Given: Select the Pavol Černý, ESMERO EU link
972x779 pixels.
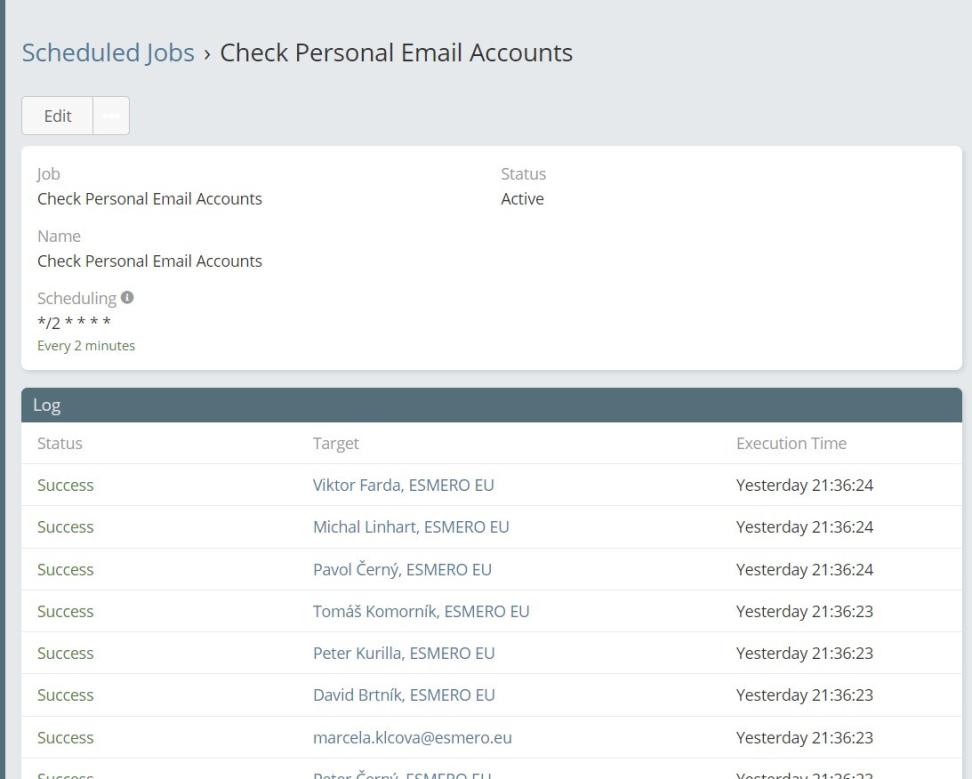Looking at the screenshot, I should [x=402, y=570].
